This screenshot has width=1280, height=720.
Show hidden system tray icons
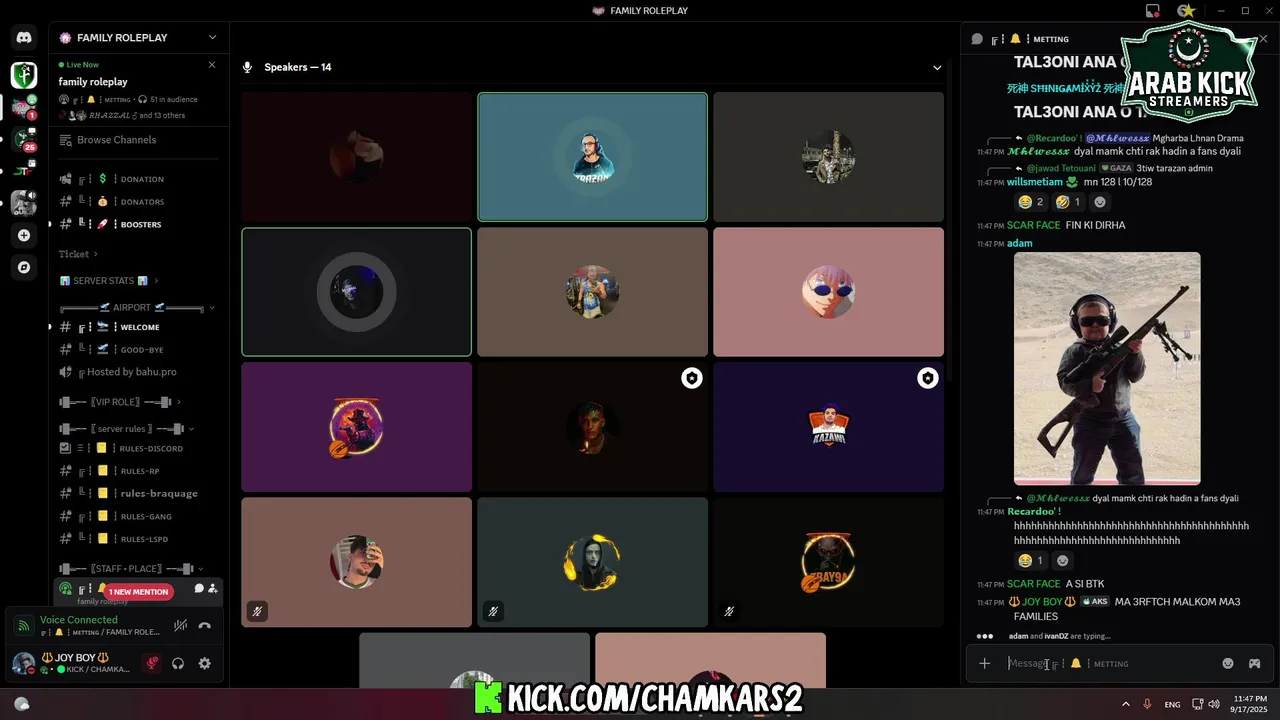1126,704
